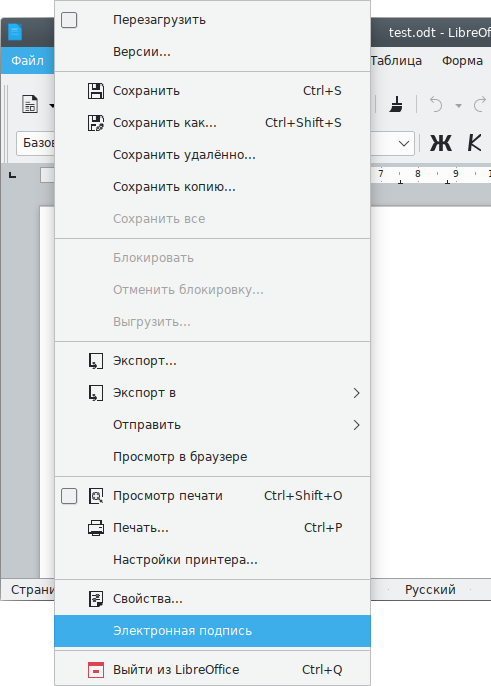Screen dimensions: 491x686
Task: Click 'Русский' language in status bar
Action: point(430,590)
